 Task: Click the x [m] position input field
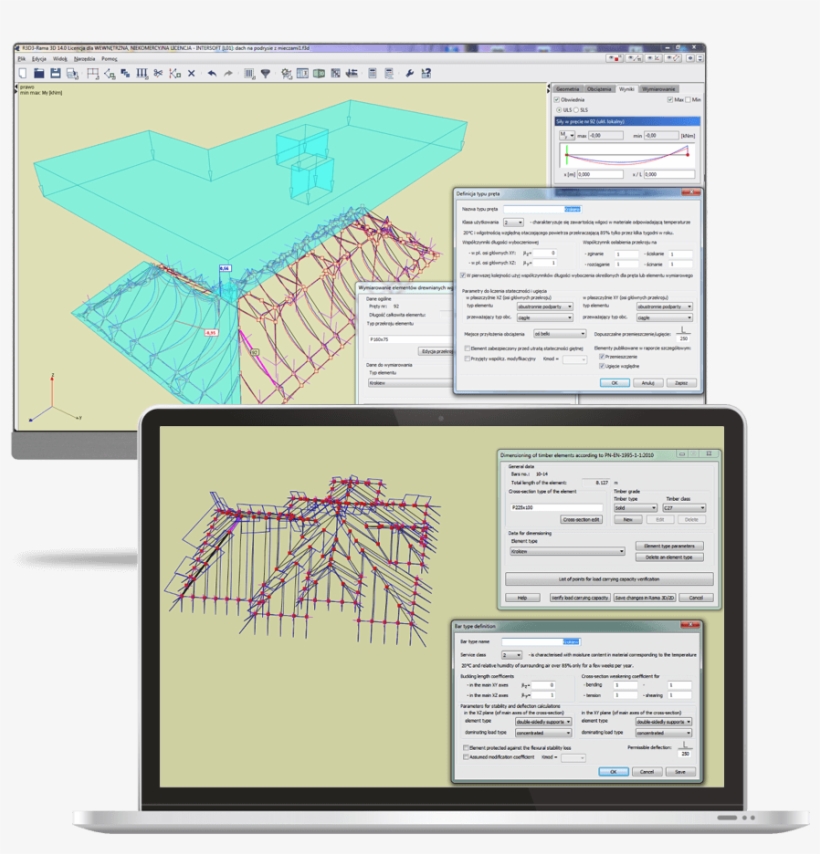(x=600, y=174)
